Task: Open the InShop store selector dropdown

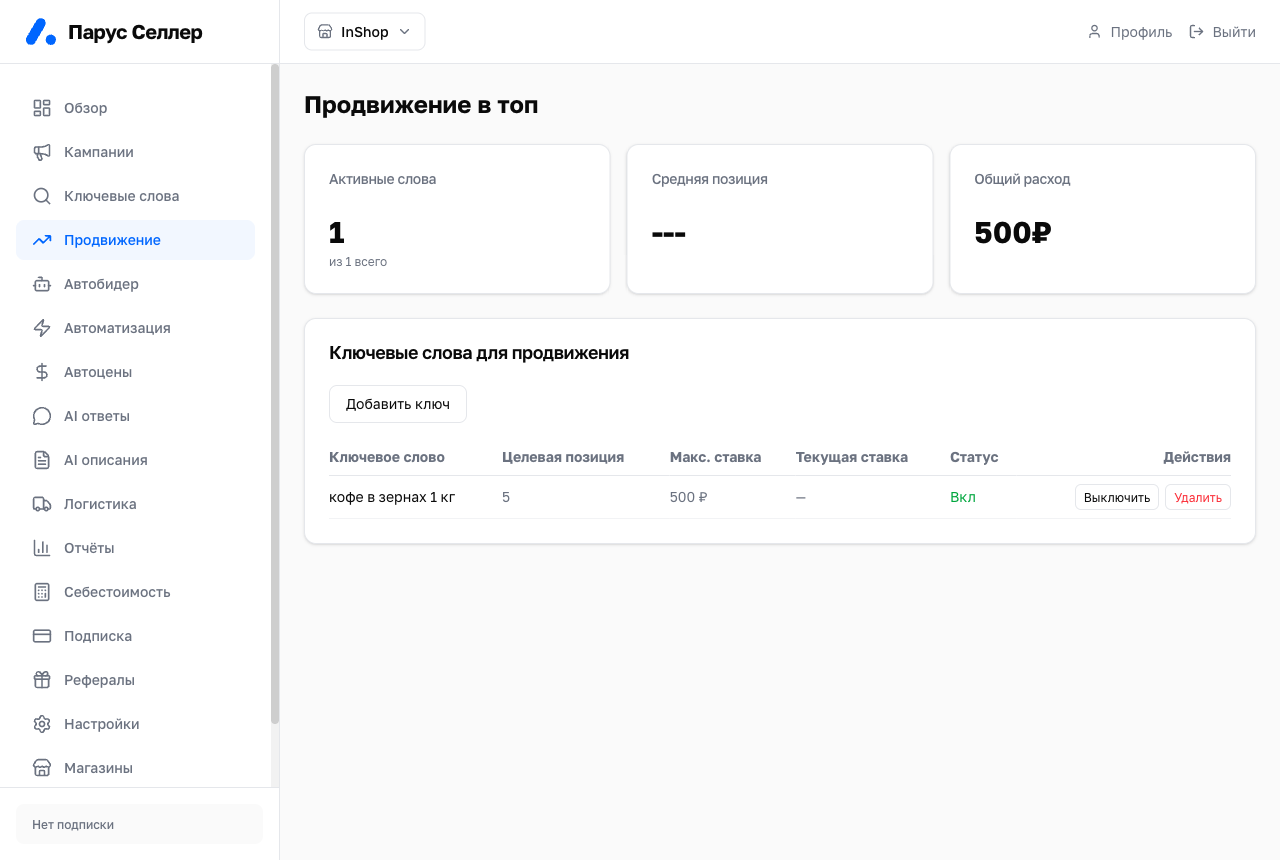Action: [364, 32]
